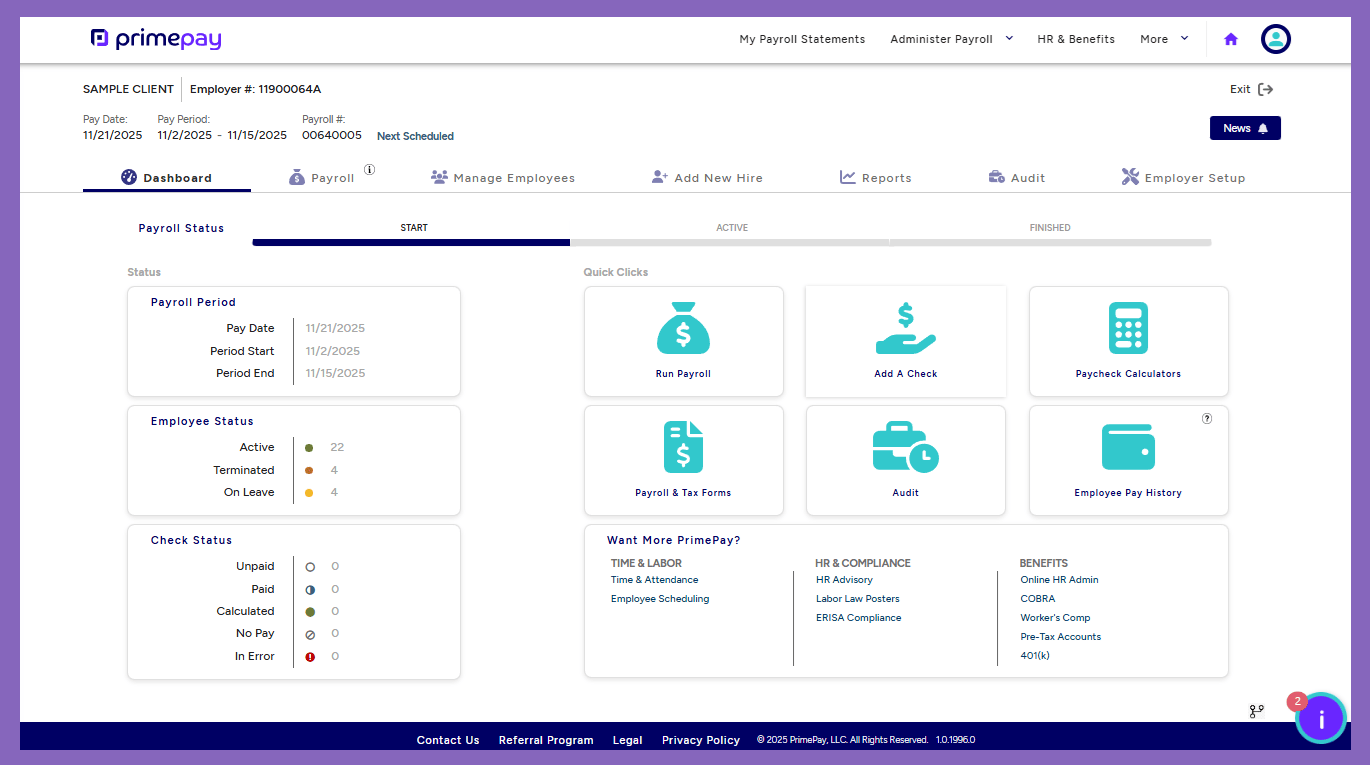Open the Audit briefcase quick click icon
The image size is (1370, 765).
(x=905, y=447)
